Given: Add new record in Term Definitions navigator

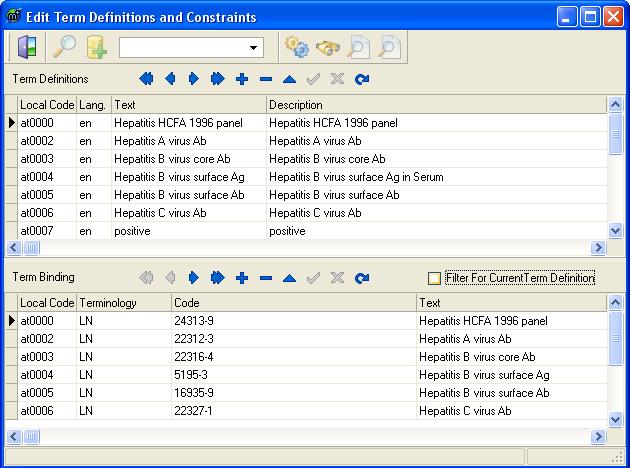Looking at the screenshot, I should click(x=242, y=79).
